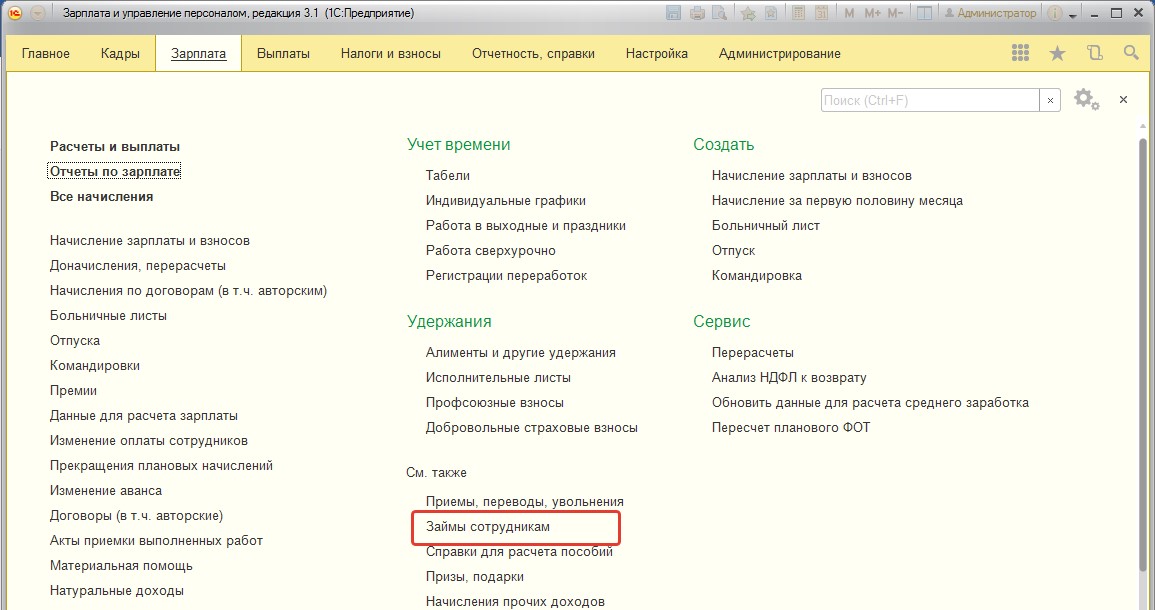Screen dimensions: 1155x610
Task: Open Индивидуальные графики
Action: pyautogui.click(x=506, y=201)
